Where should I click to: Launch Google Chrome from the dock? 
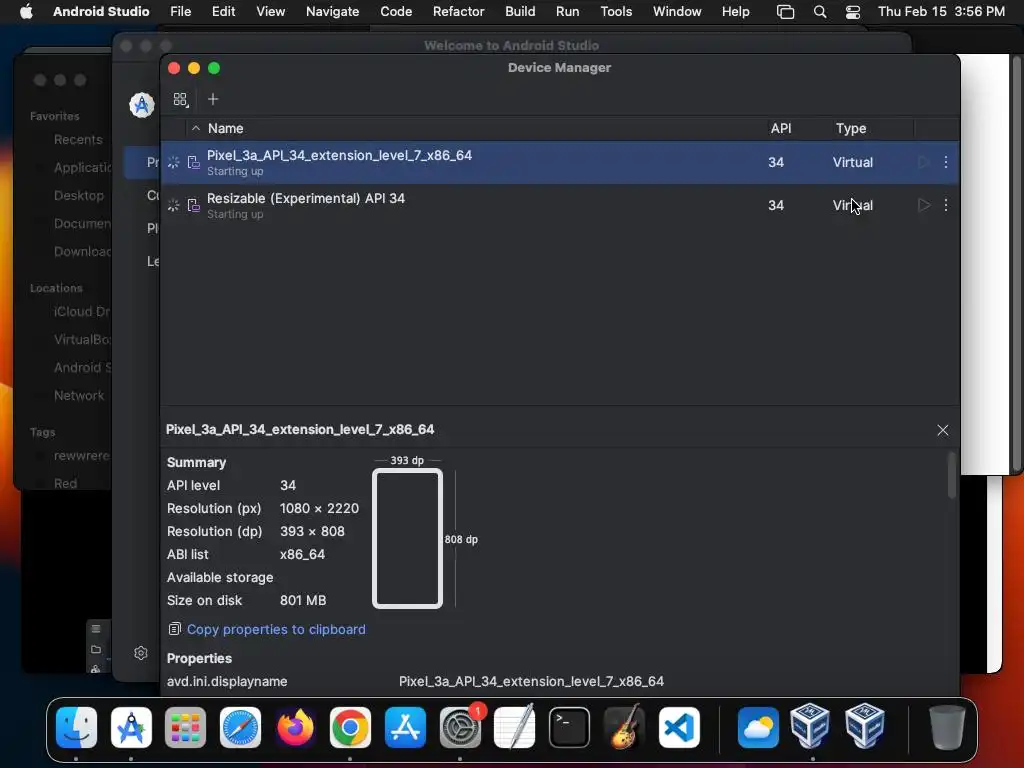(350, 727)
